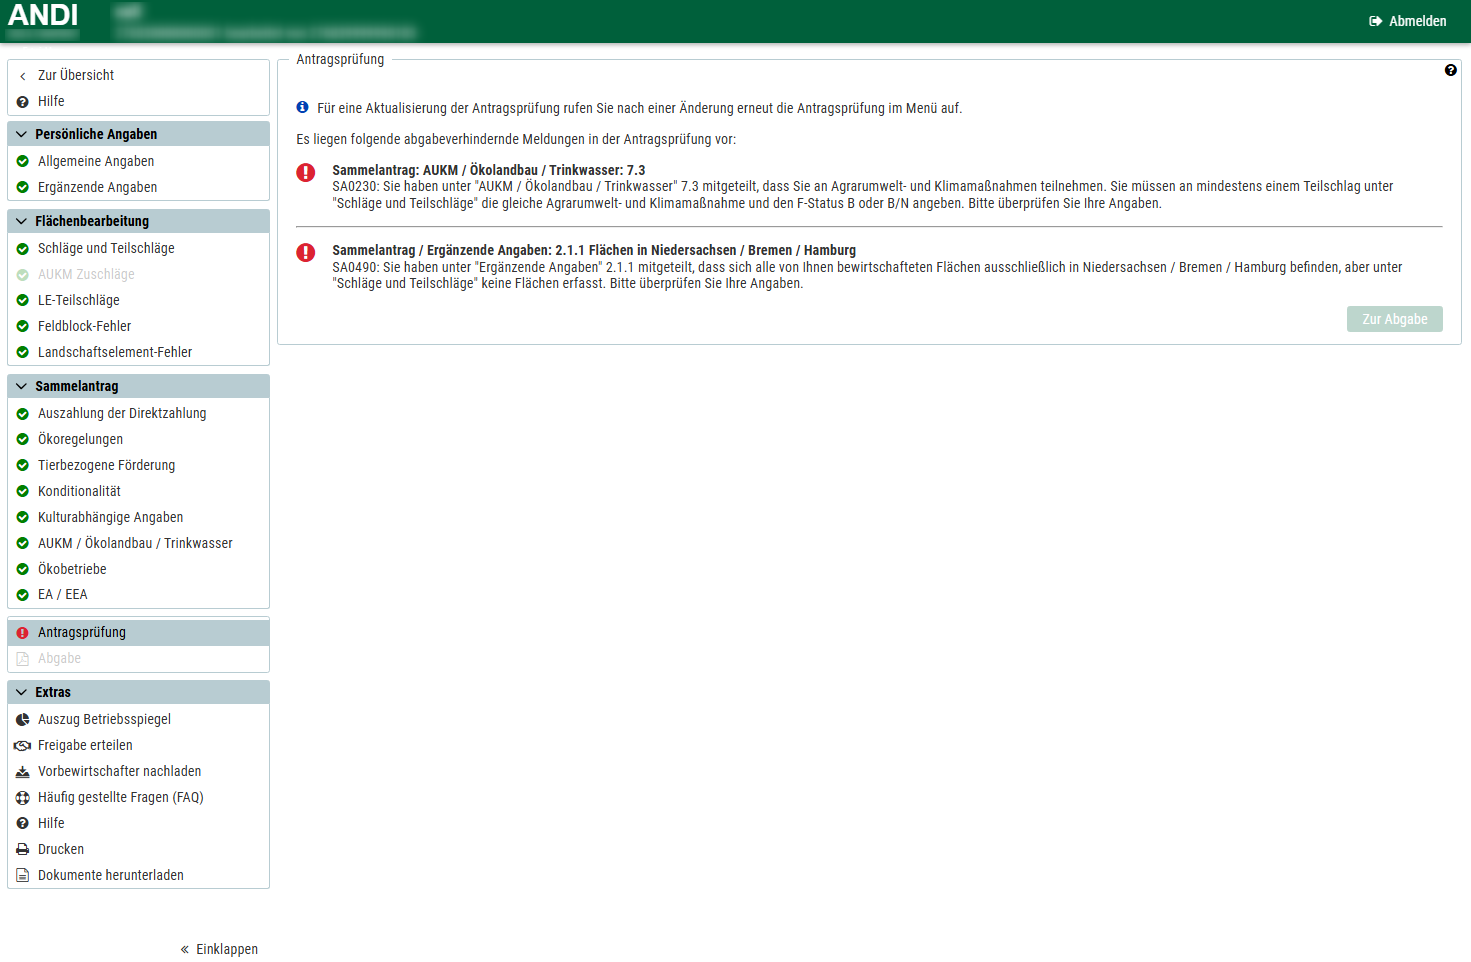Collapse the Extras section
The image size is (1471, 962).
[x=21, y=692]
